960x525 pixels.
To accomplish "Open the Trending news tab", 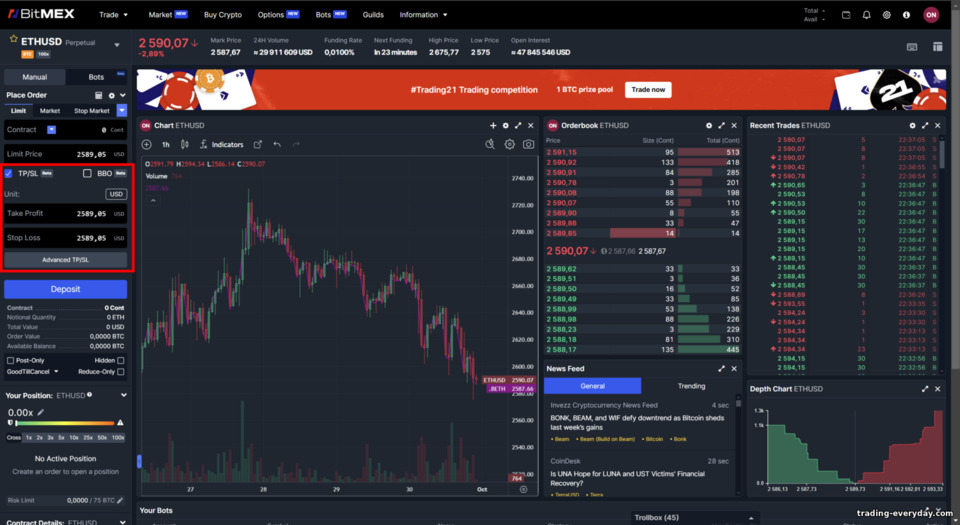I will click(x=691, y=386).
